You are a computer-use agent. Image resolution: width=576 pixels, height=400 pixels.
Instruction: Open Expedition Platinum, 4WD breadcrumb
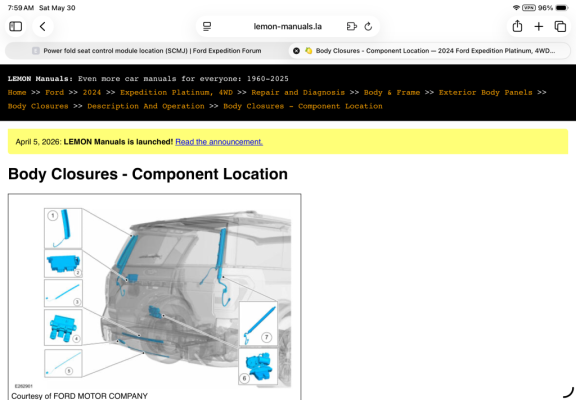(176, 93)
